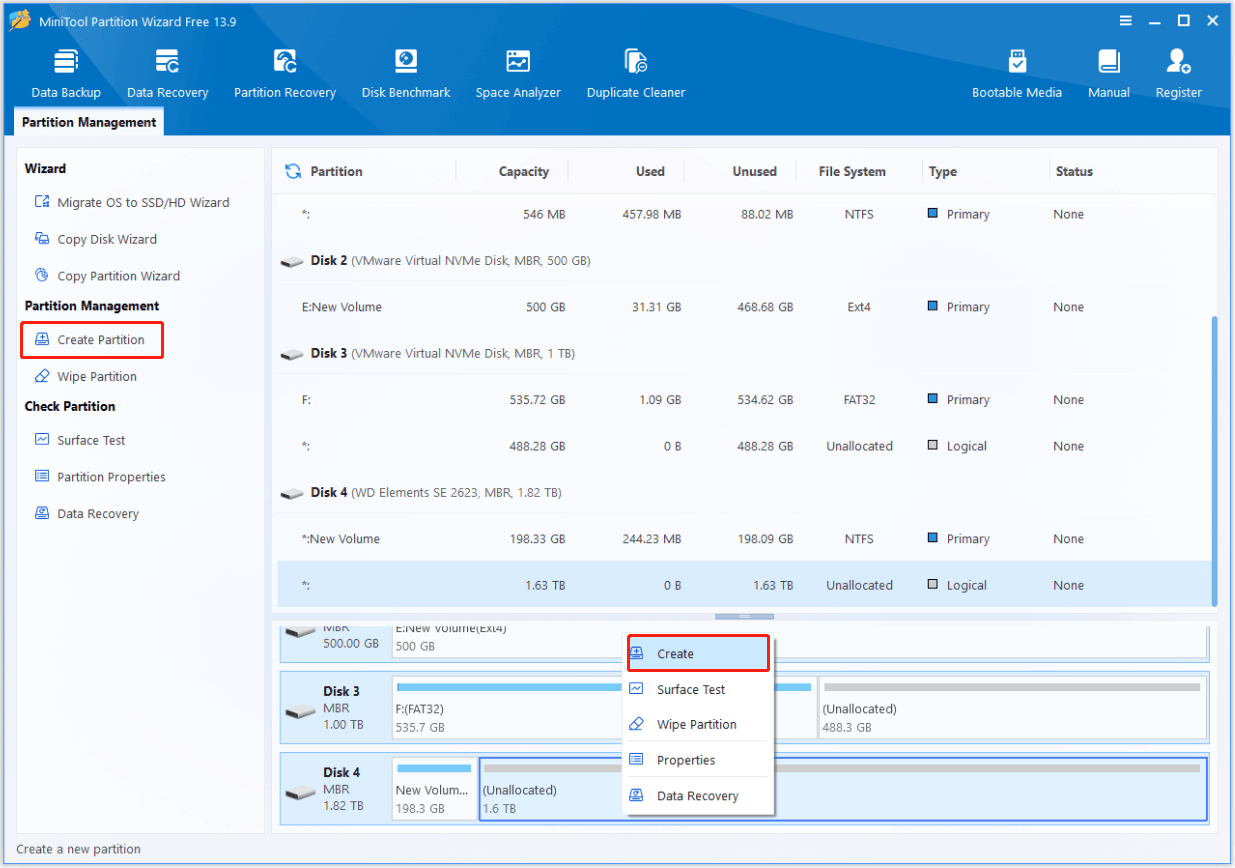Choose Properties from the context menu

(x=698, y=760)
